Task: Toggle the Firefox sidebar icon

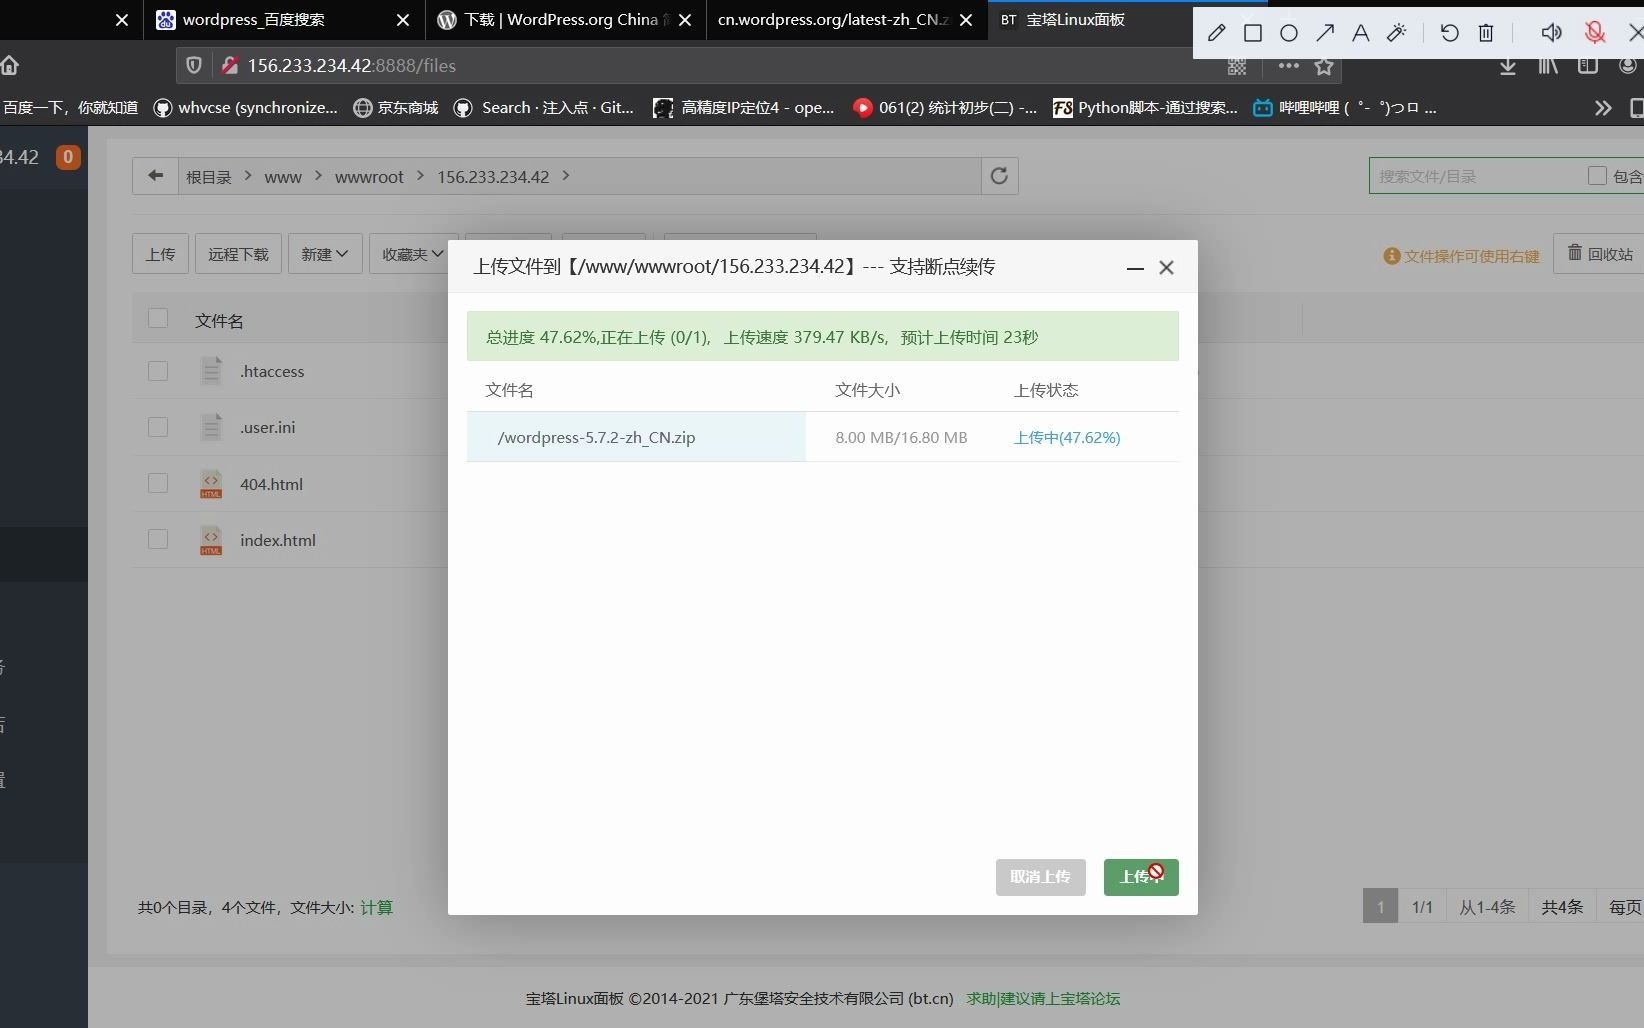Action: 1587,66
